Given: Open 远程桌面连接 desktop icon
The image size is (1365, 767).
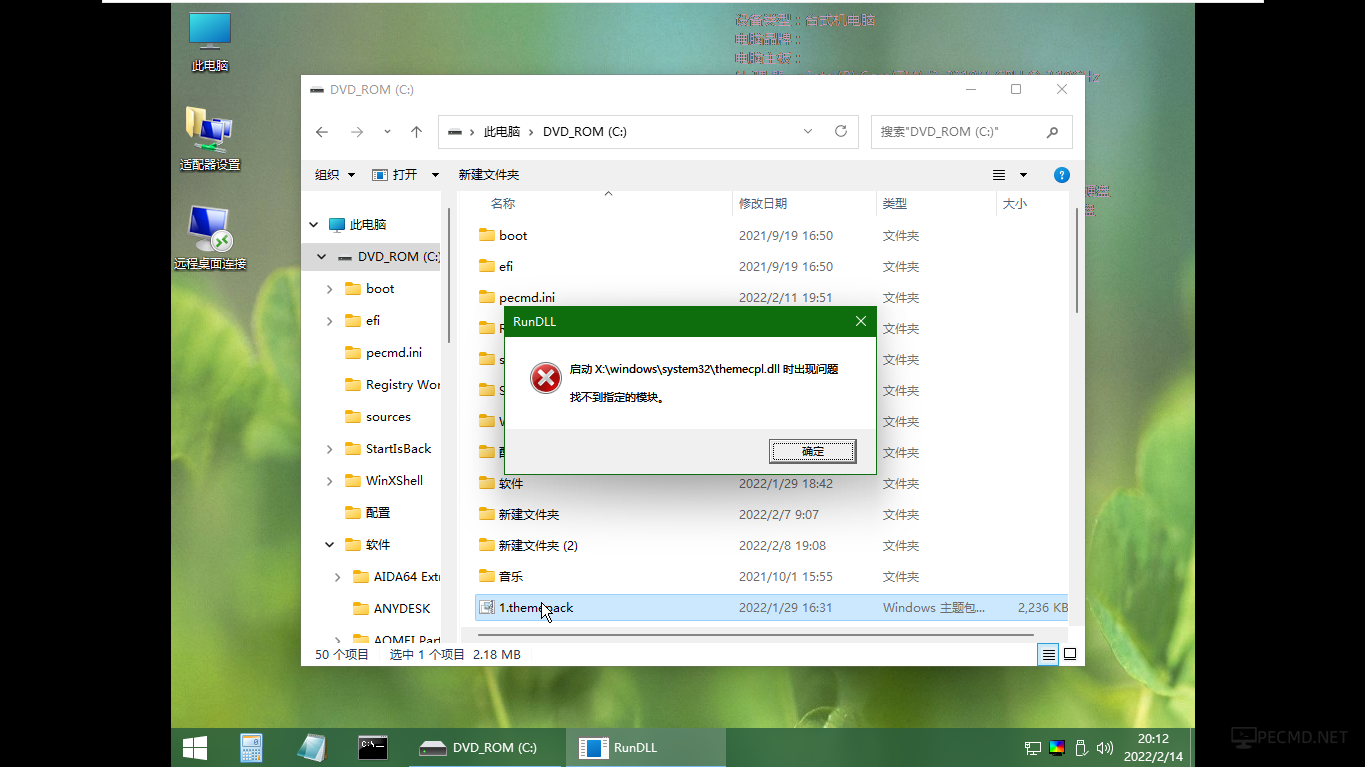Looking at the screenshot, I should pos(210,238).
